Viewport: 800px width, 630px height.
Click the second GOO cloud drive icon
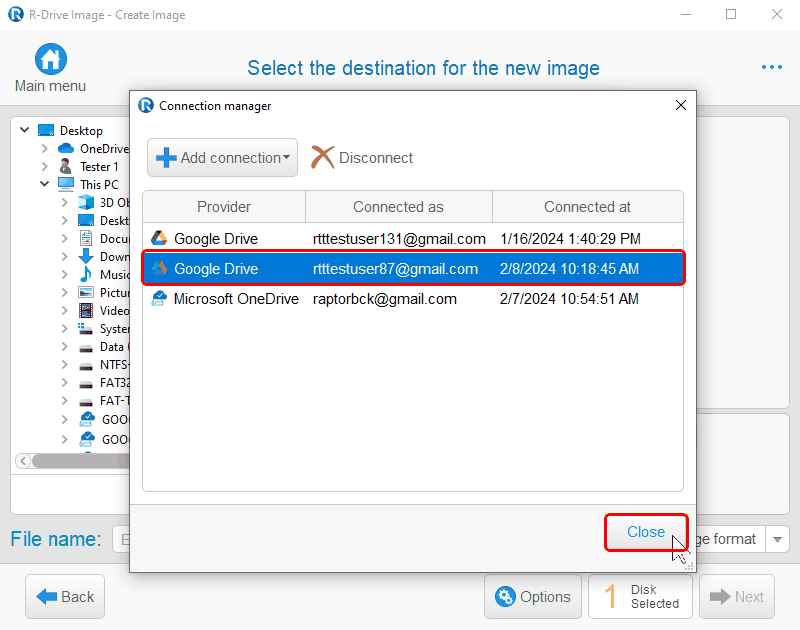click(87, 439)
